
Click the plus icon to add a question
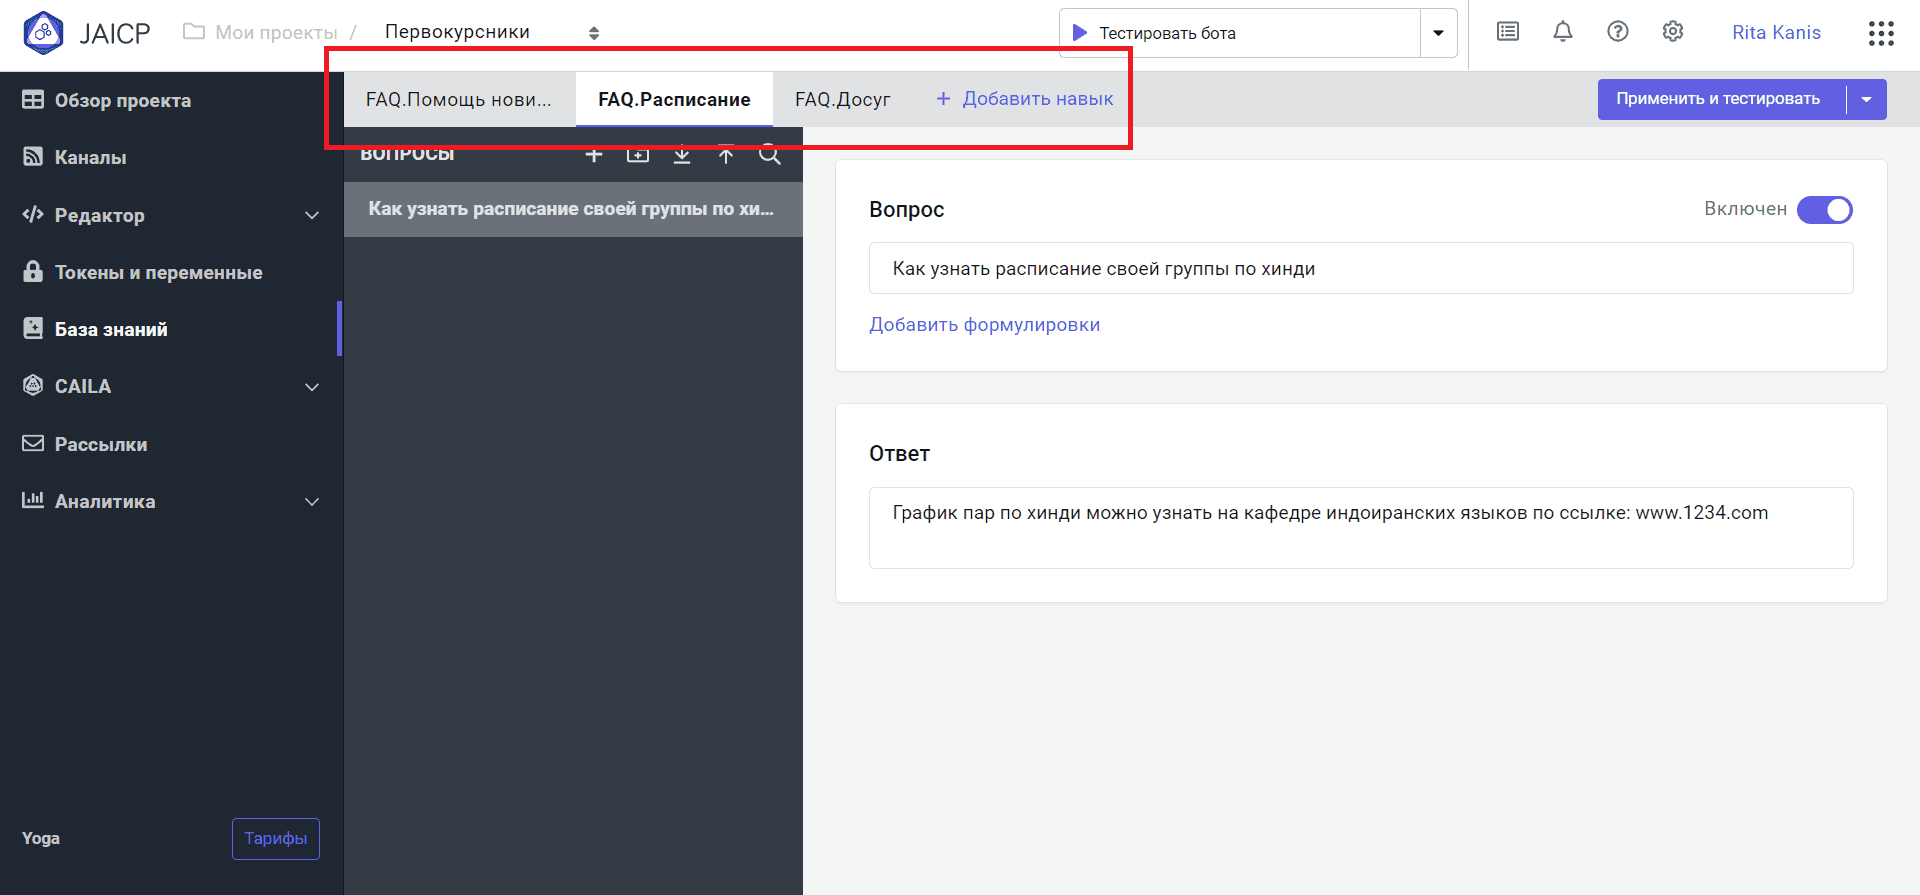594,155
